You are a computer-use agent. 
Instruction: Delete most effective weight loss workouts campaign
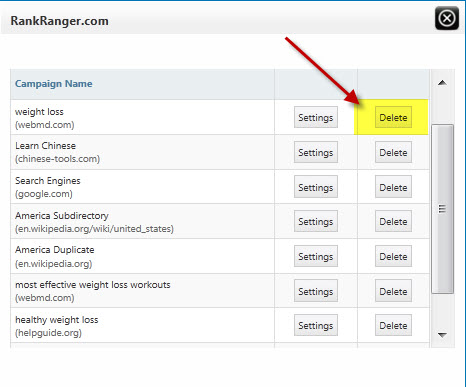coord(393,291)
